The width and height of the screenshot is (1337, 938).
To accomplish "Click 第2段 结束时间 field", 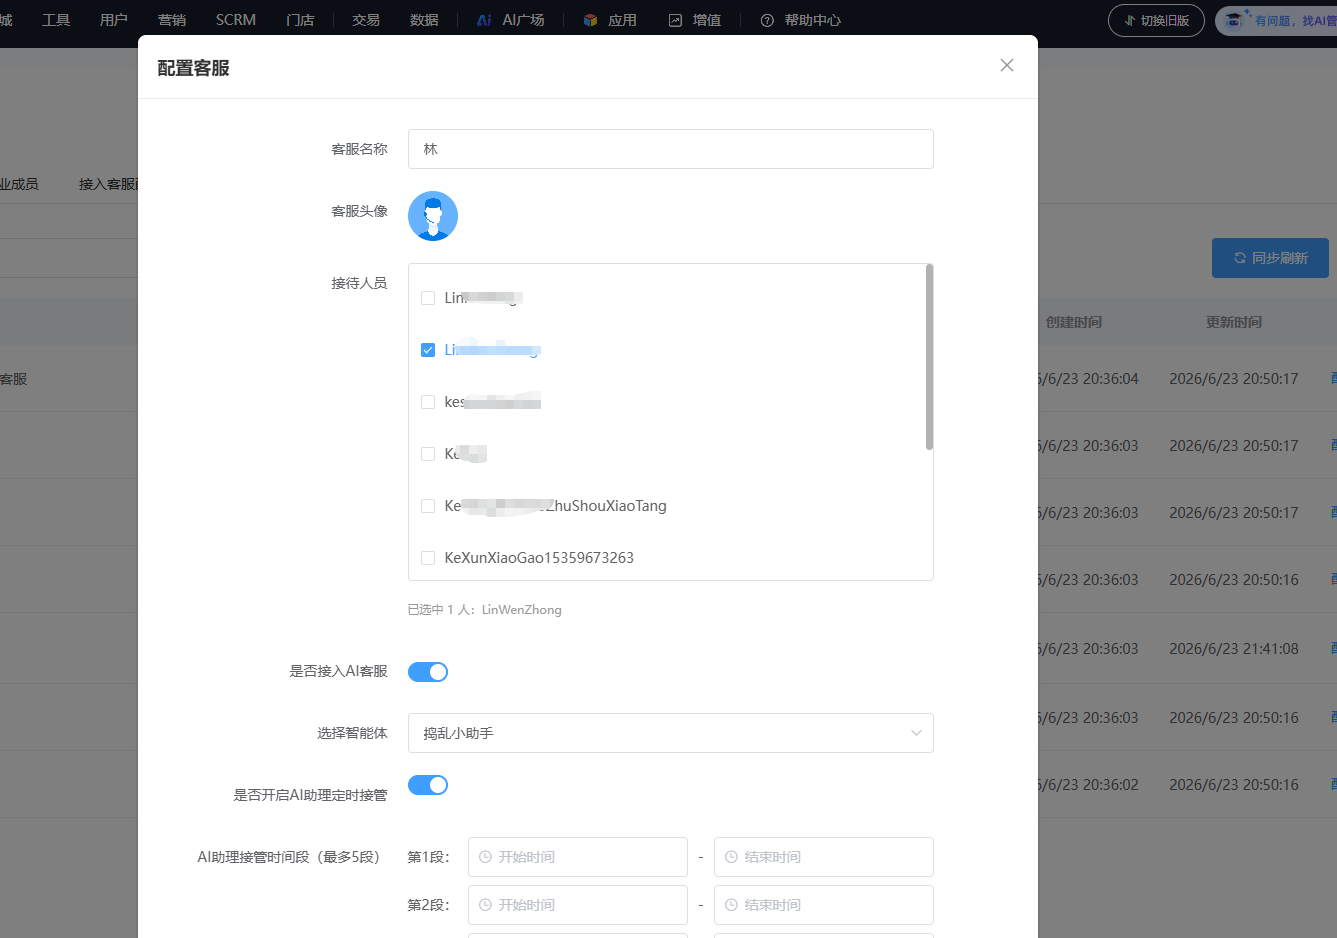I will click(x=824, y=905).
